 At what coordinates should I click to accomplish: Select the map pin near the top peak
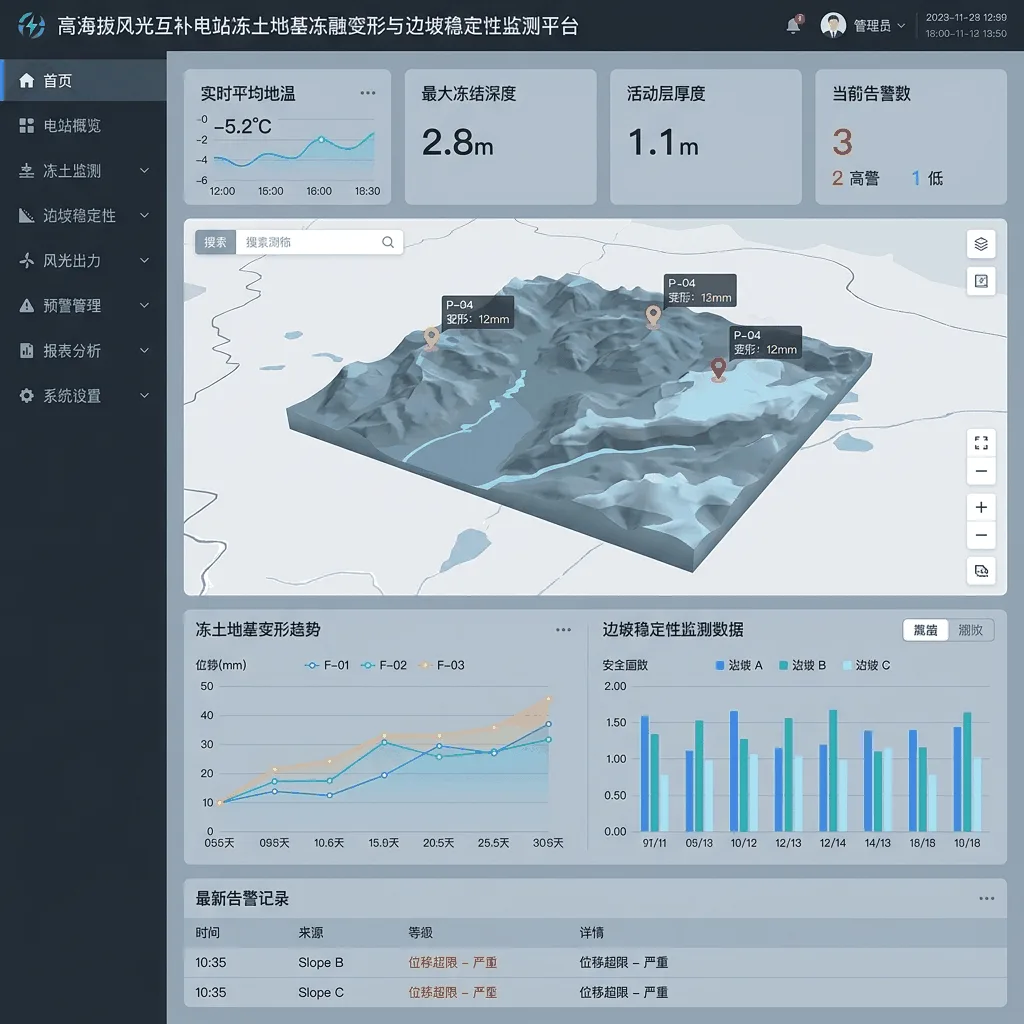click(x=653, y=316)
